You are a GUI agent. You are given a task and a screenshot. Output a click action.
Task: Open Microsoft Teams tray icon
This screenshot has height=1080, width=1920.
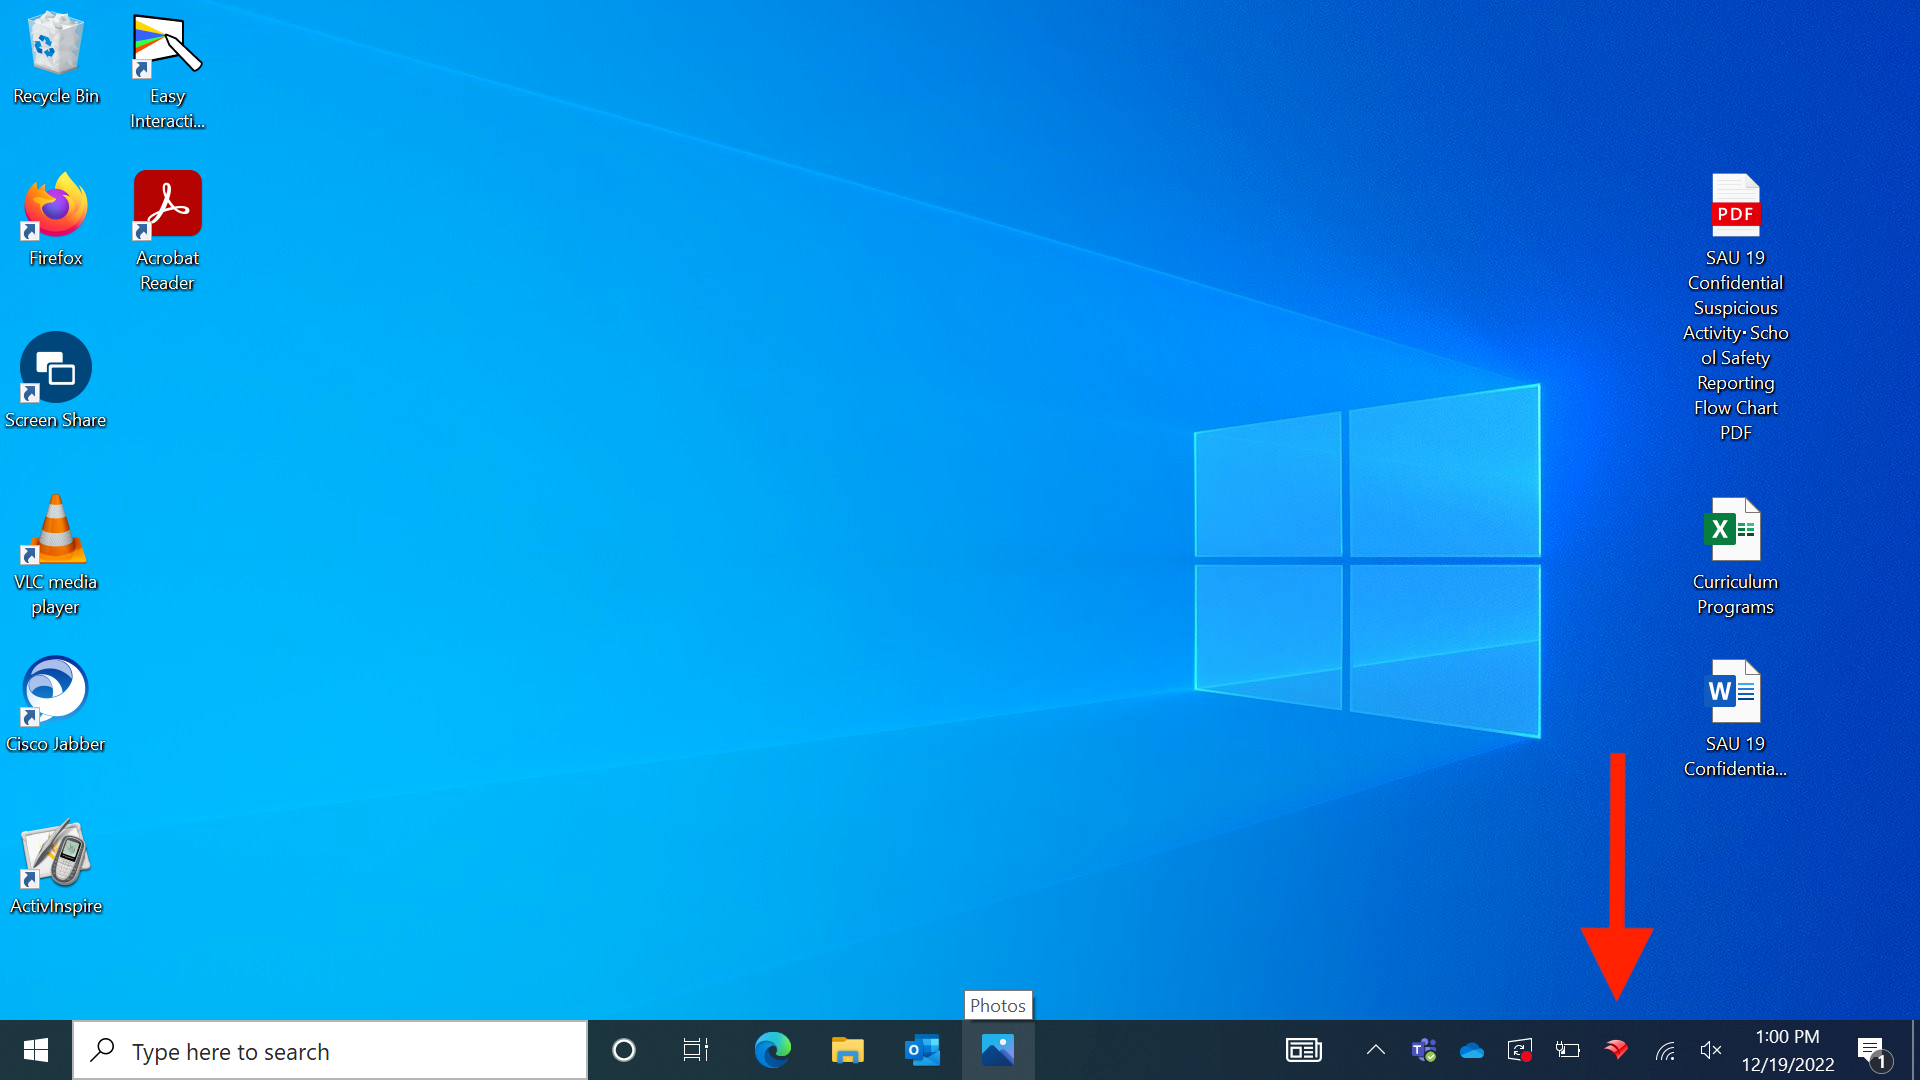(x=1424, y=1050)
